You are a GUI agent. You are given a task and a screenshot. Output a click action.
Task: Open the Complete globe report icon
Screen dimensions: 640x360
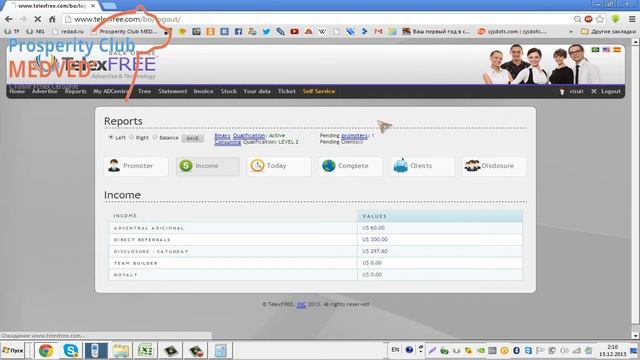329,166
